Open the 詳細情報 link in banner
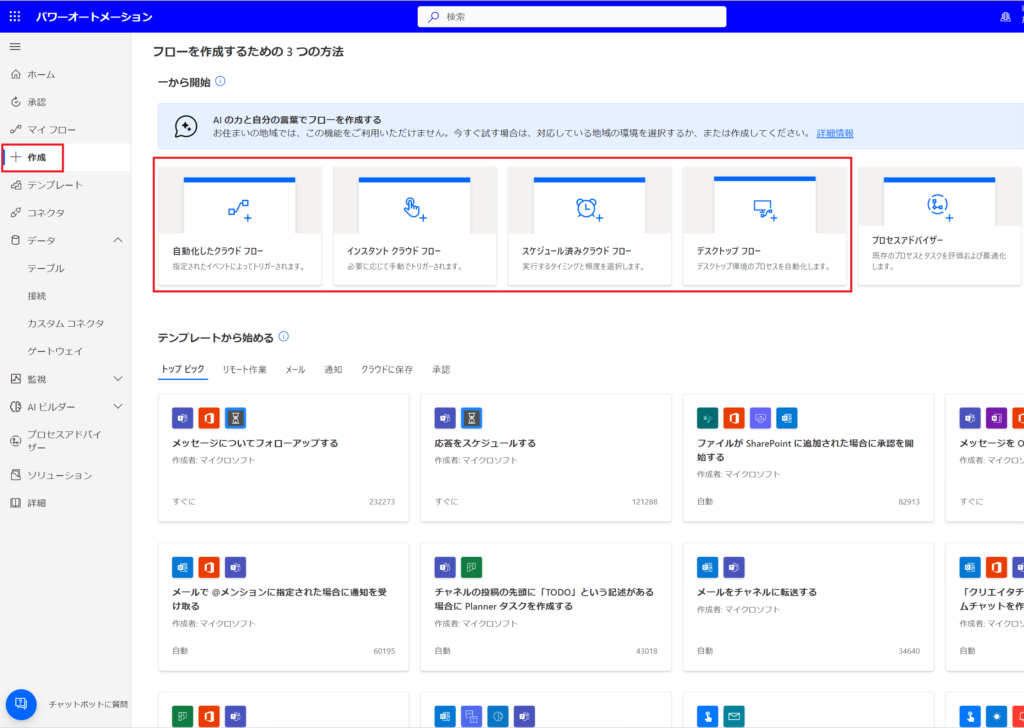 tap(834, 133)
